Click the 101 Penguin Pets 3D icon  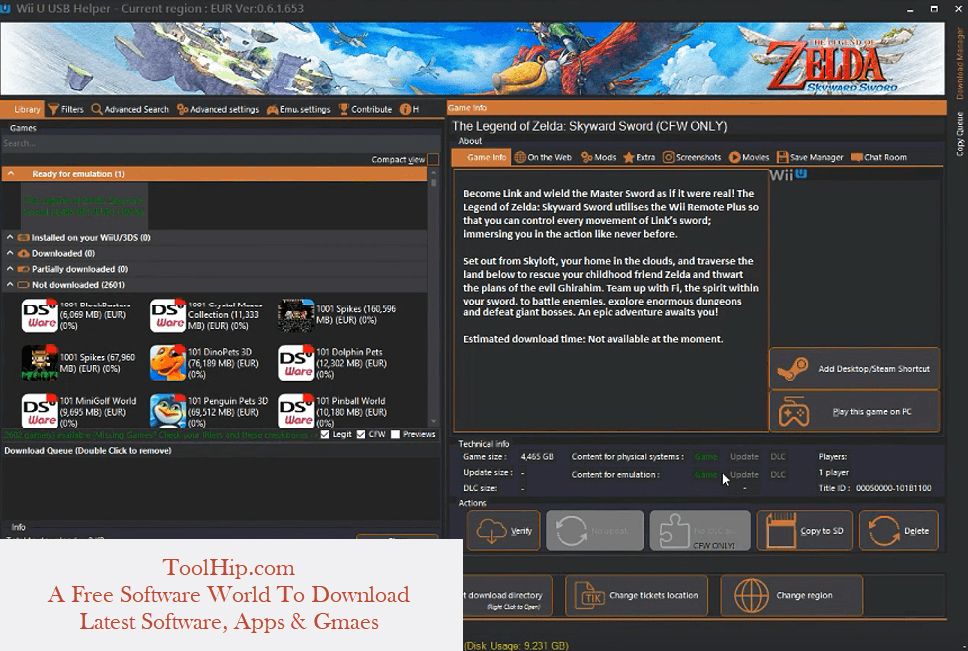168,412
